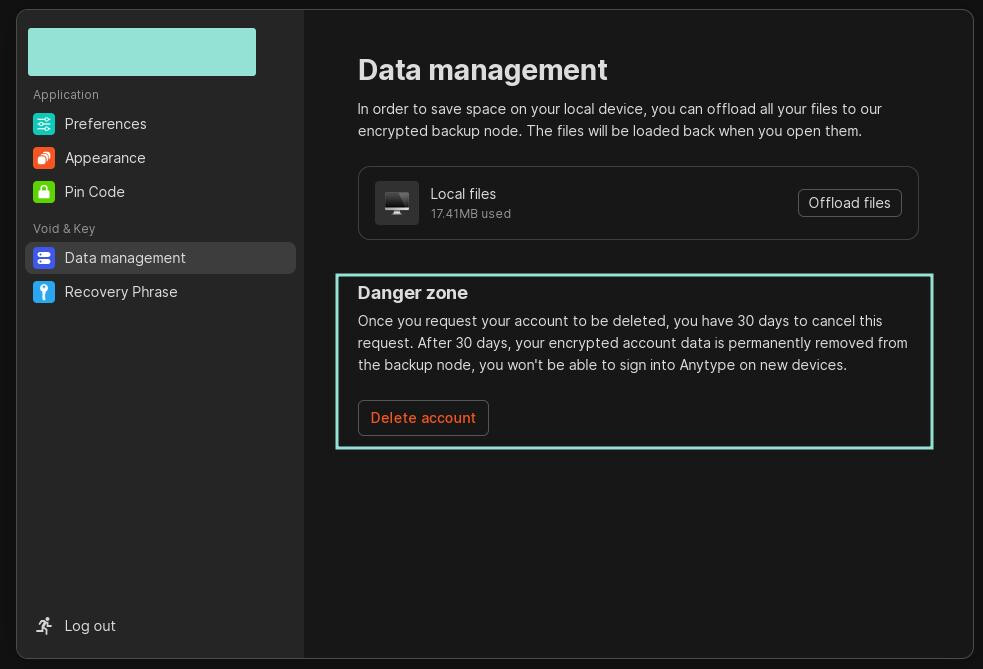The height and width of the screenshot is (669, 983).
Task: Open the Preferences section
Action: 105,124
